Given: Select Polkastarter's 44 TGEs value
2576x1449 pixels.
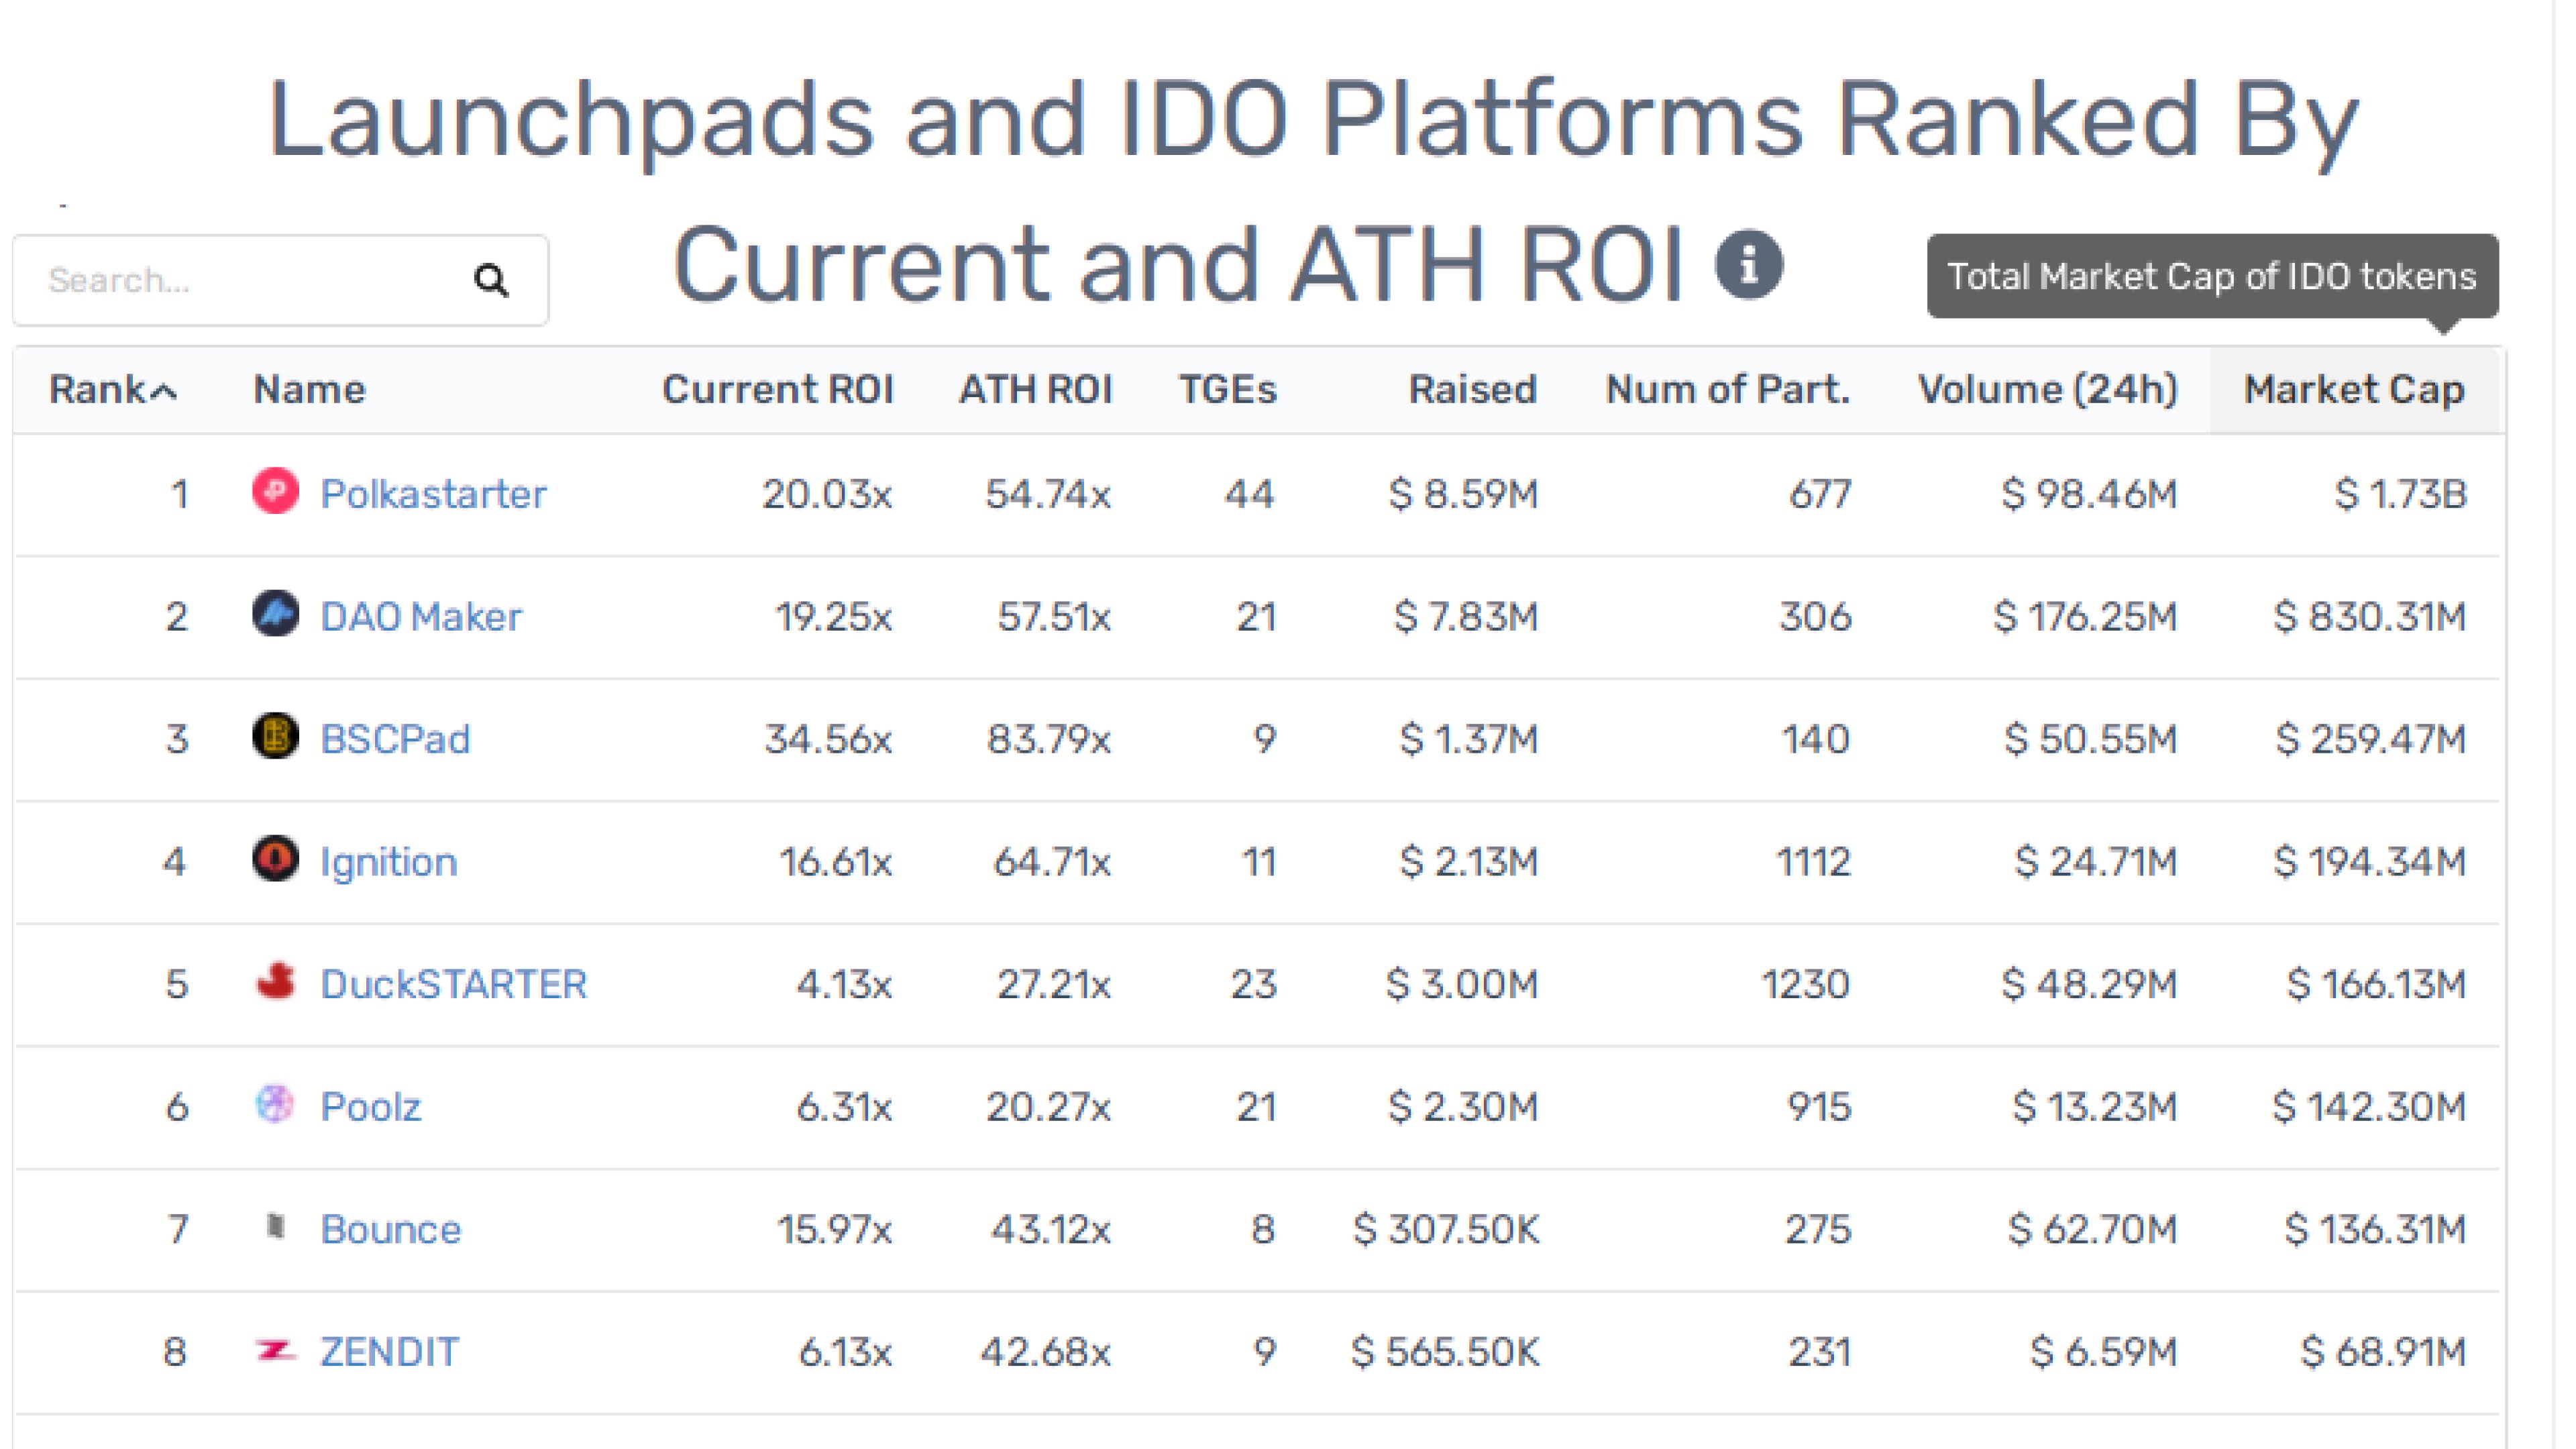Looking at the screenshot, I should 1249,494.
